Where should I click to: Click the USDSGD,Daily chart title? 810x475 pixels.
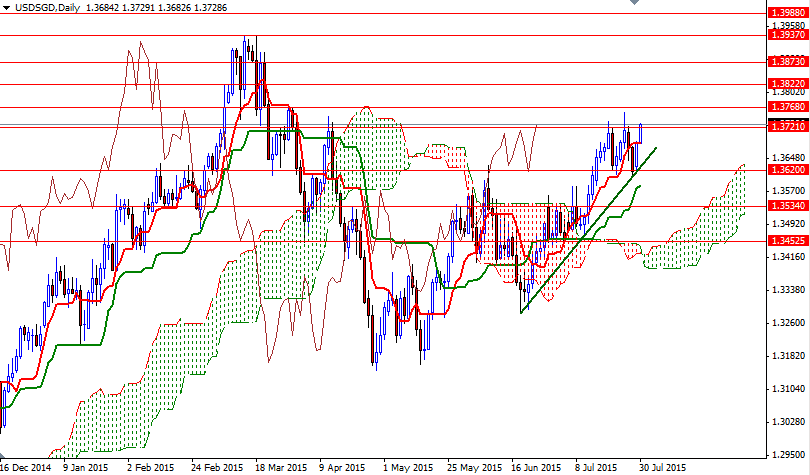48,8
